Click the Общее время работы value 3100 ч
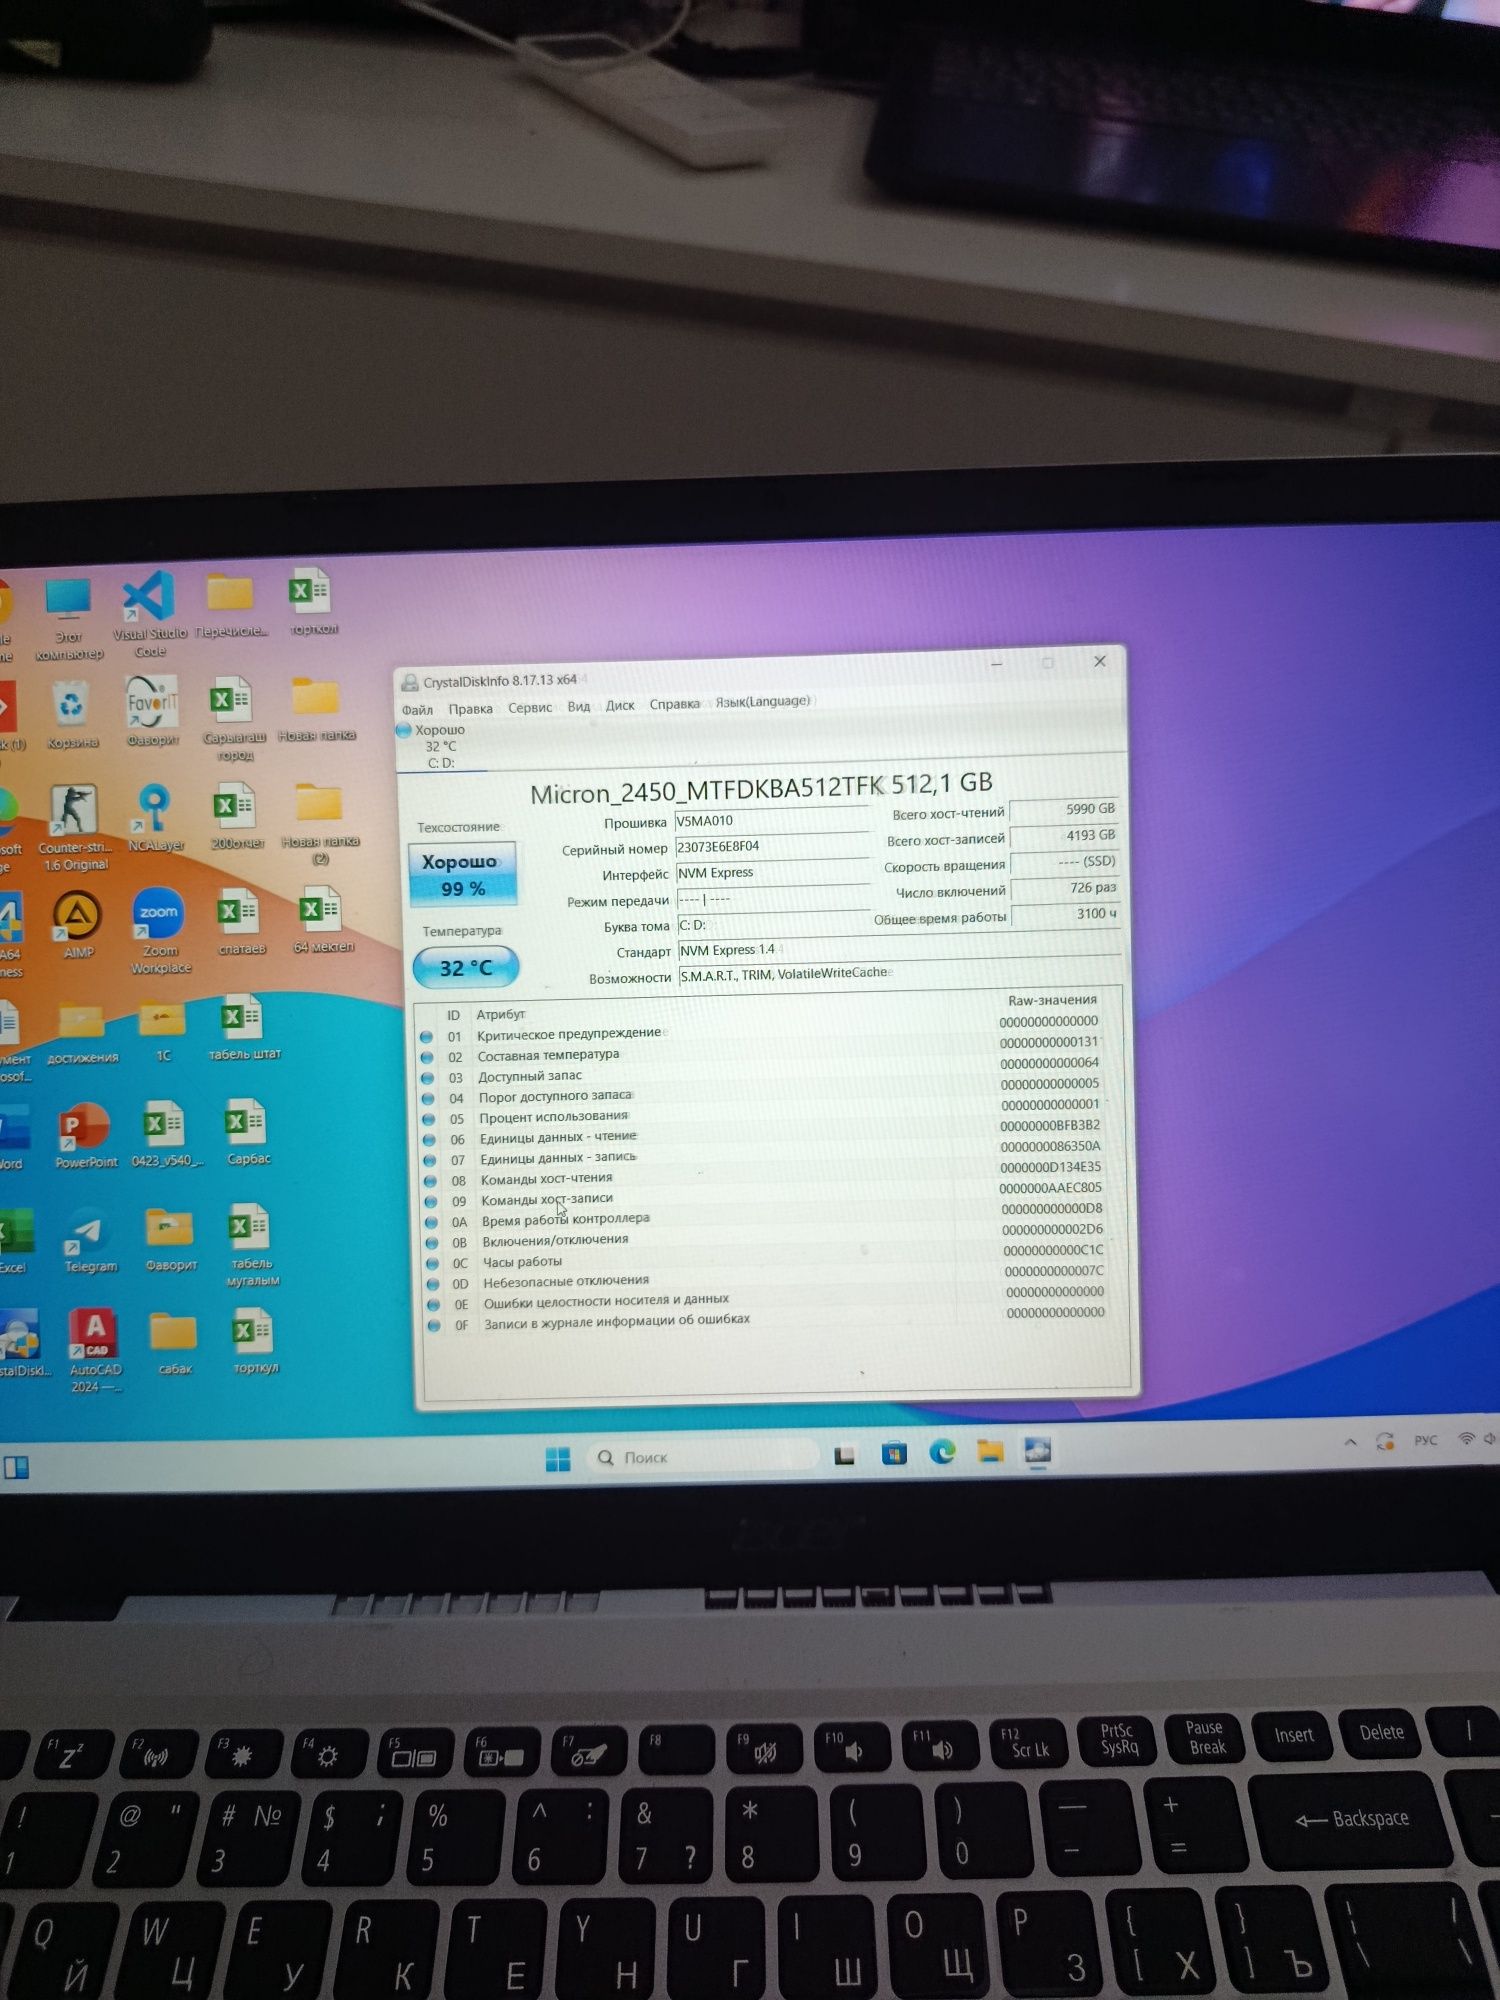This screenshot has height=2000, width=1500. tap(1065, 914)
